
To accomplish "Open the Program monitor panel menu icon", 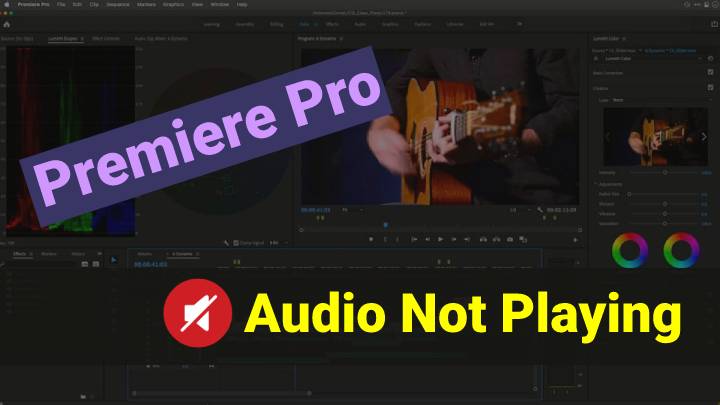I will [x=341, y=39].
